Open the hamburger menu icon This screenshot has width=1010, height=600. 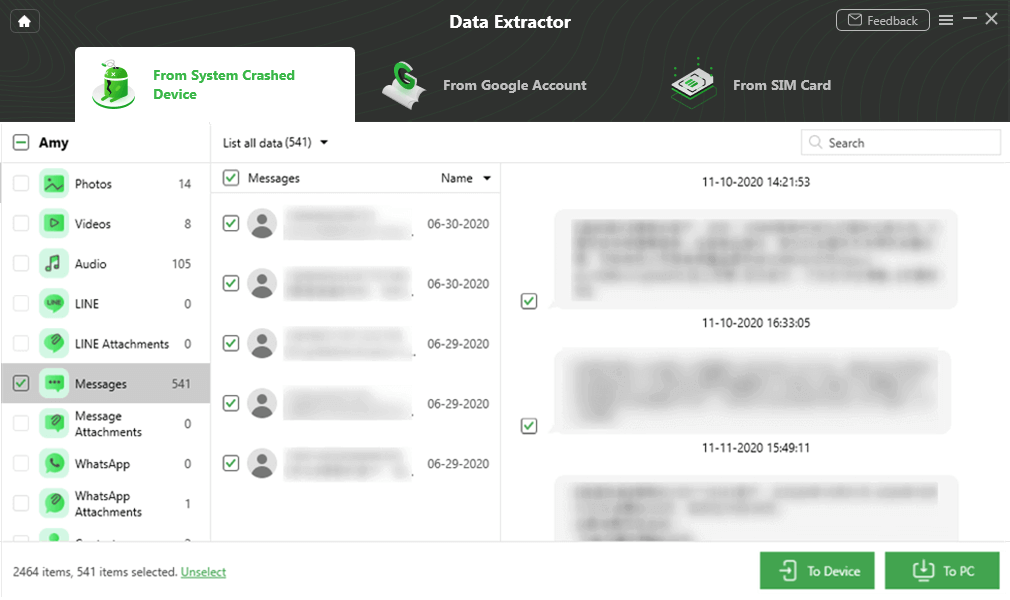point(946,20)
